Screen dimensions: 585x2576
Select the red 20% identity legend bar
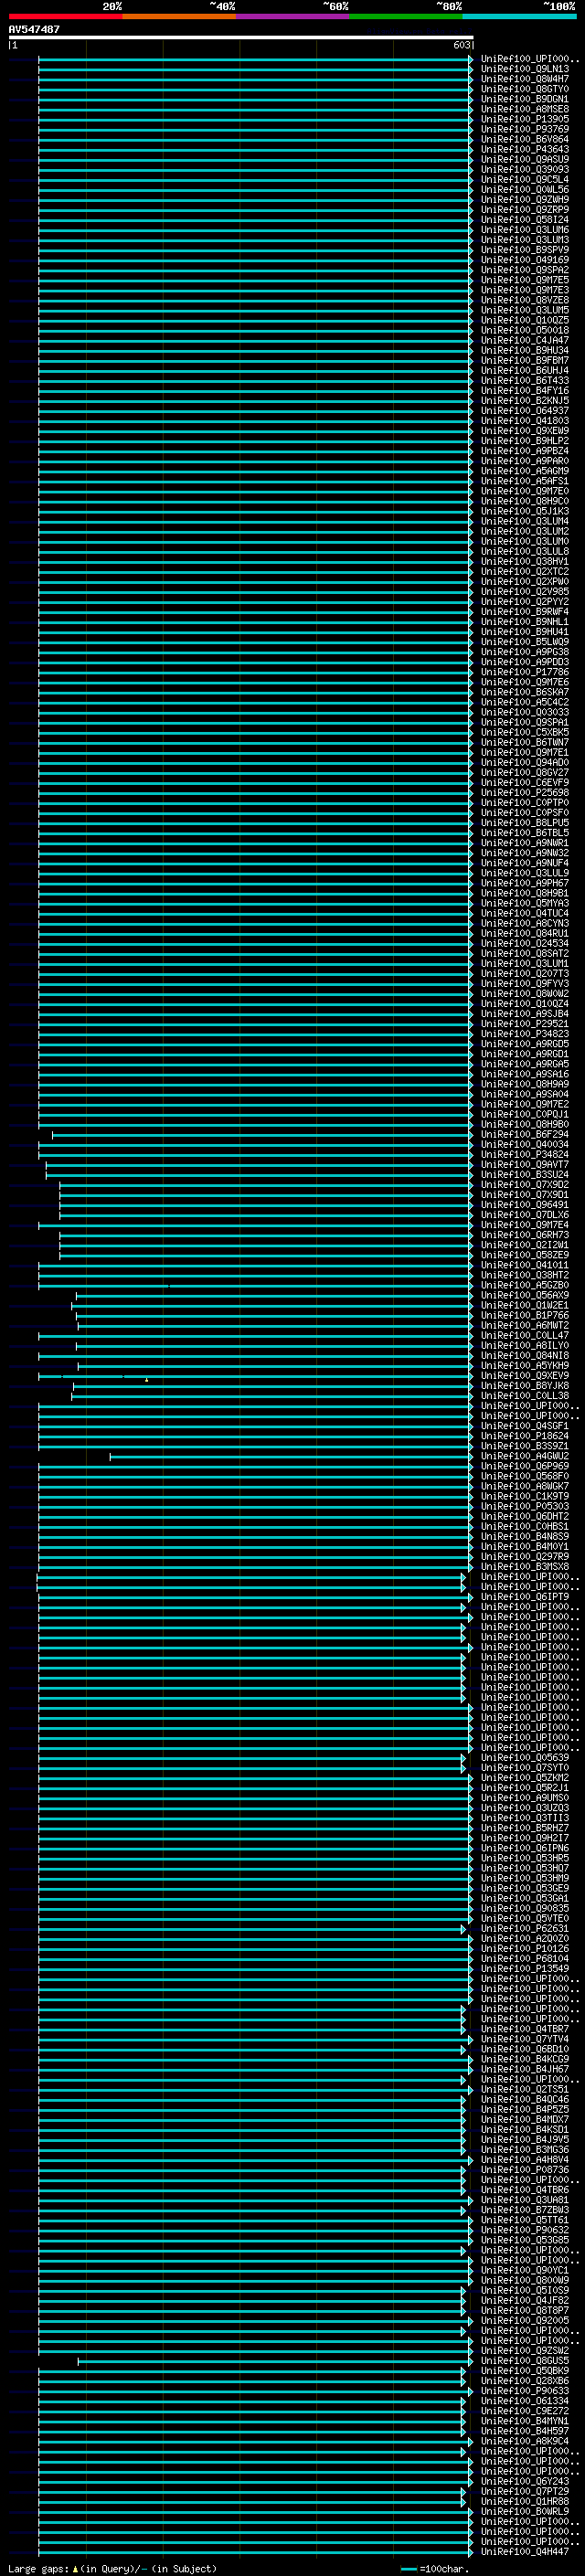click(x=66, y=17)
